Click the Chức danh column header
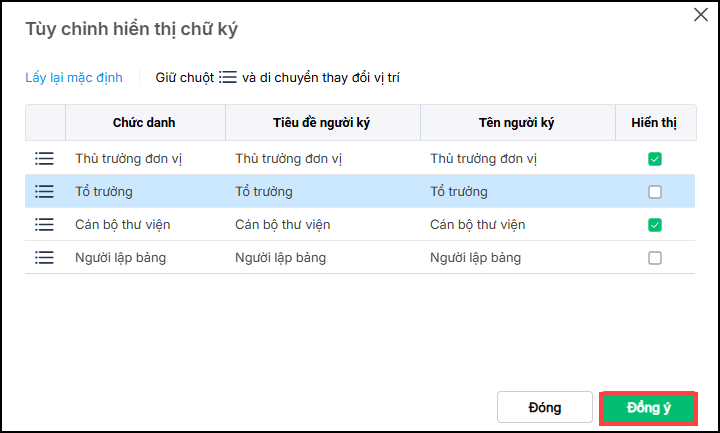720x433 pixels. click(x=144, y=123)
